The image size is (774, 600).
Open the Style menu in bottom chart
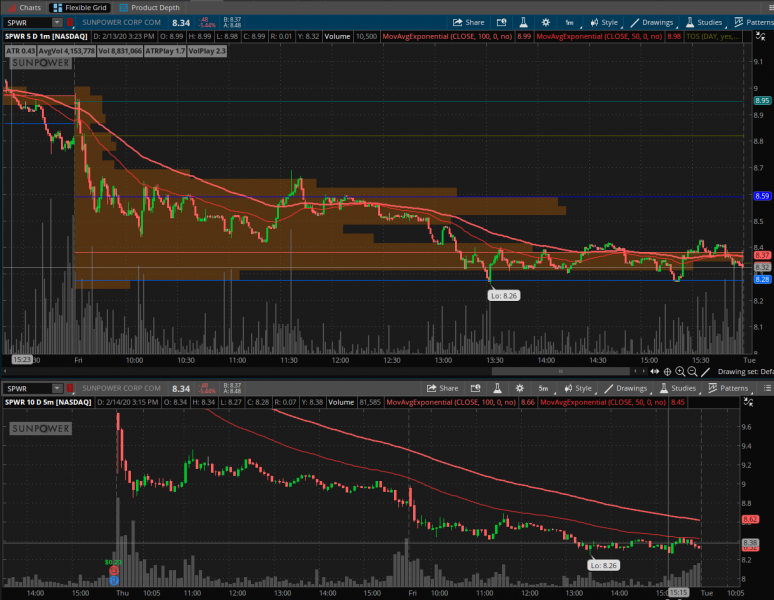coord(578,388)
